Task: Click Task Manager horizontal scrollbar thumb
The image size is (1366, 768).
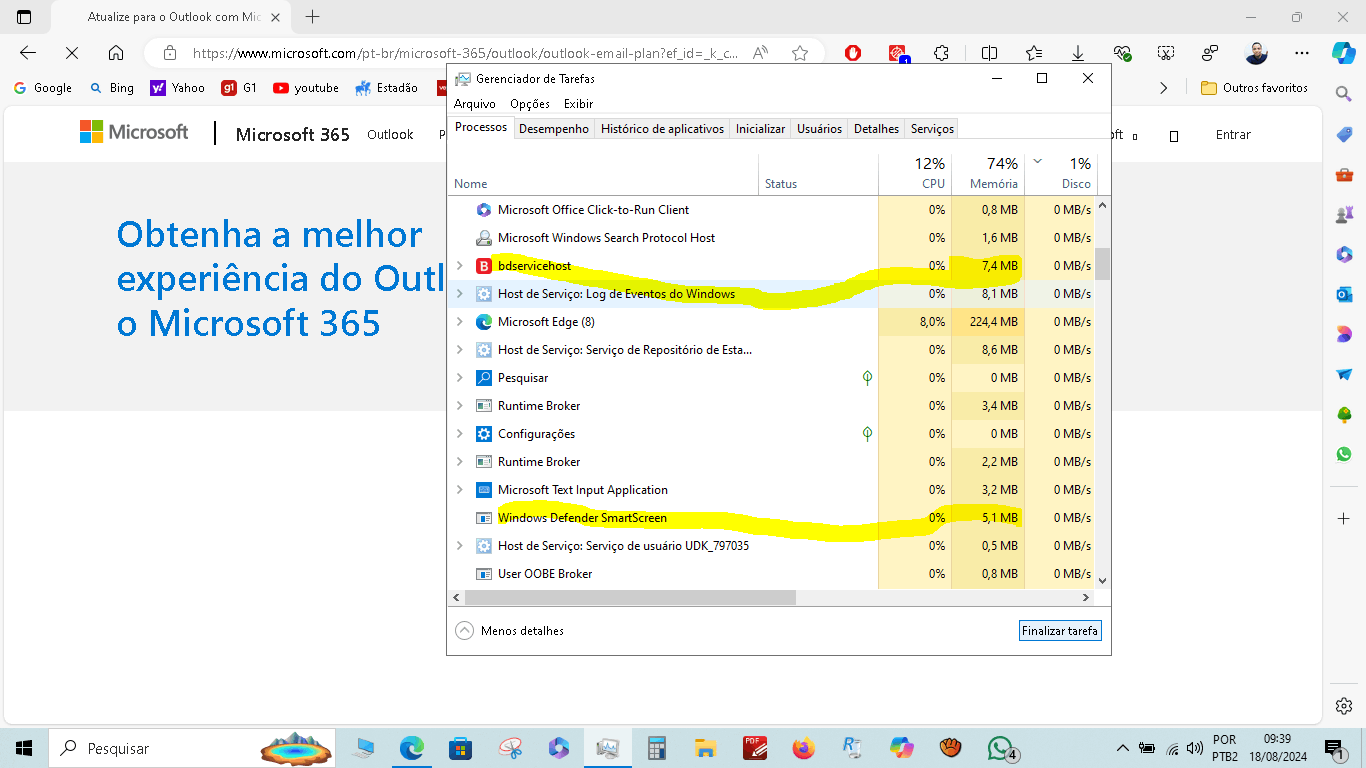Action: [630, 597]
